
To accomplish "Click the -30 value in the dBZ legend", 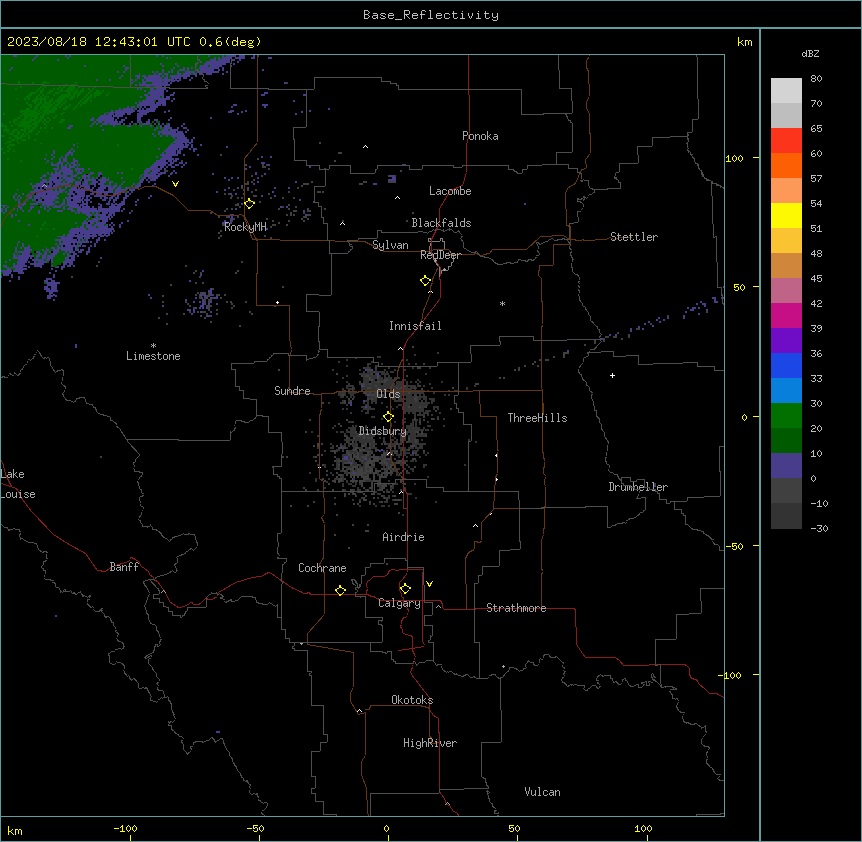I will click(x=819, y=528).
